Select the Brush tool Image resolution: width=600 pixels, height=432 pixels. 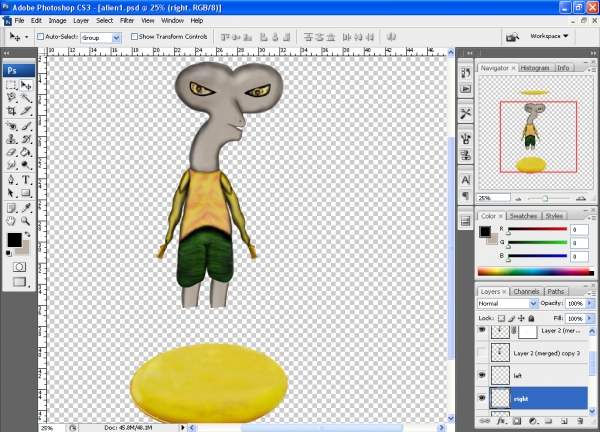coord(26,126)
